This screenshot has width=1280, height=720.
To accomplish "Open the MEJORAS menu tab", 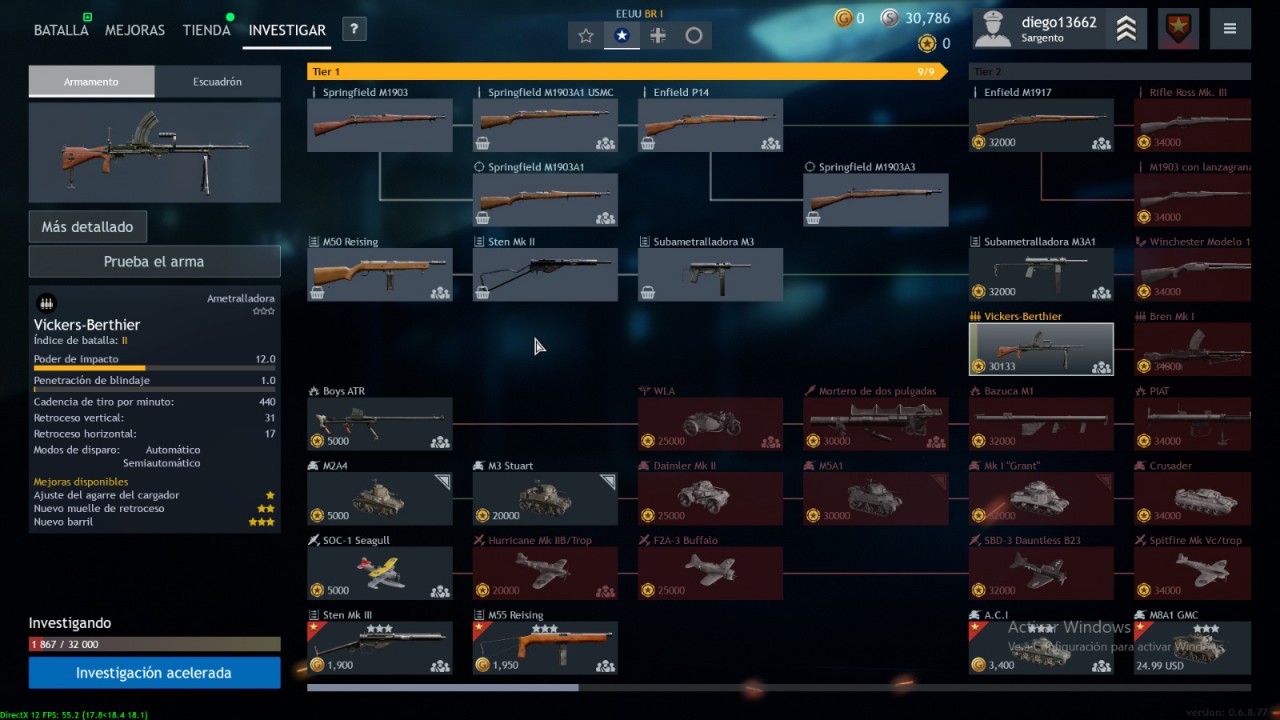I will tap(135, 30).
